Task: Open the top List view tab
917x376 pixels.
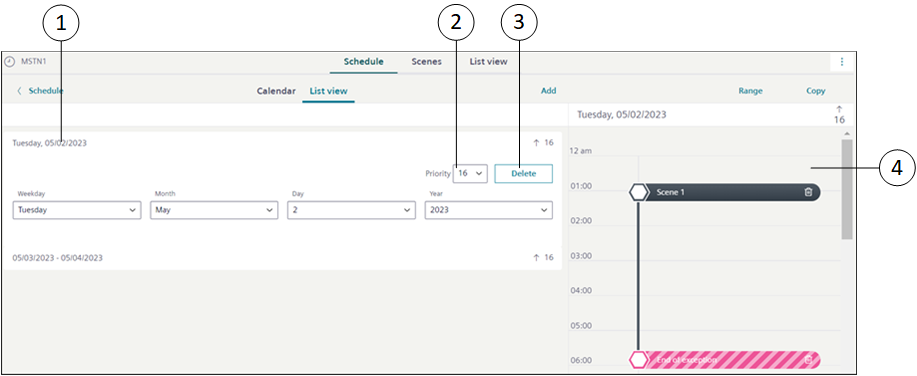Action: point(488,61)
